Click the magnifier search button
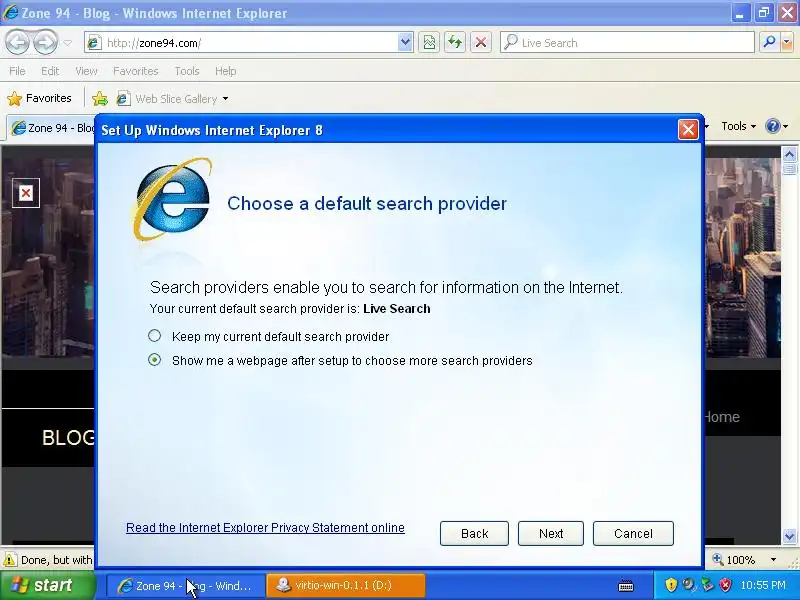 [768, 43]
